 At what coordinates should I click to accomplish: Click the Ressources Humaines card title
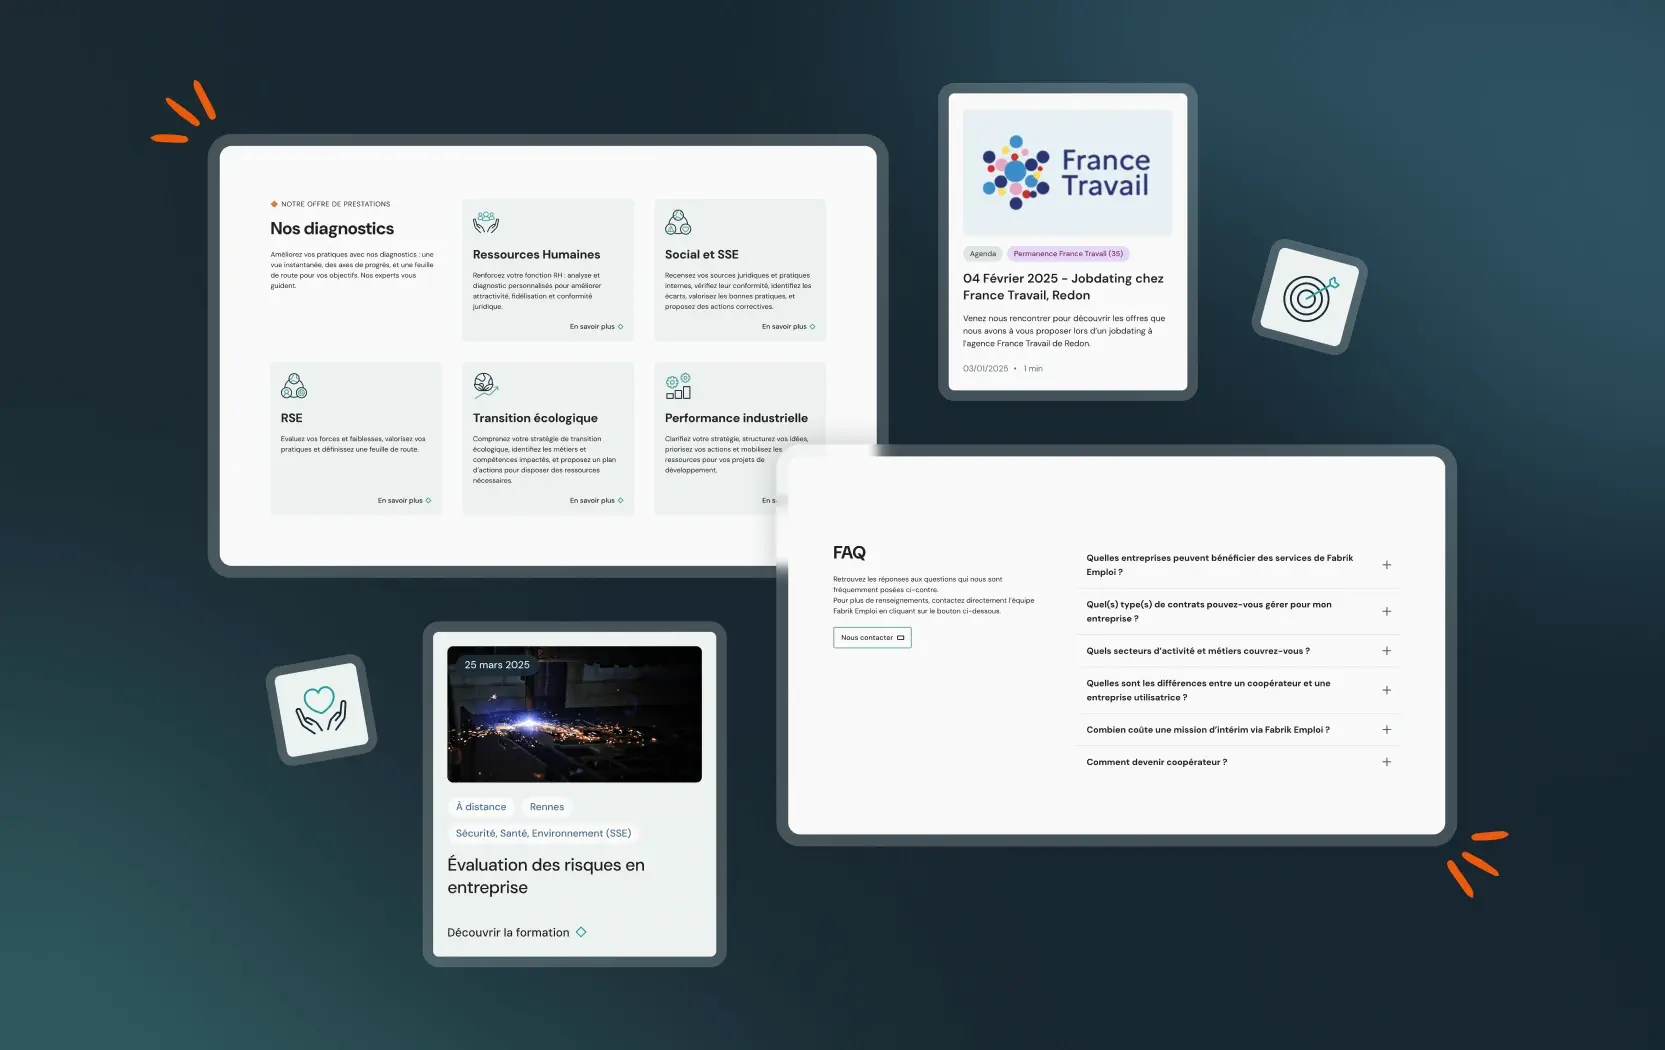(x=537, y=255)
